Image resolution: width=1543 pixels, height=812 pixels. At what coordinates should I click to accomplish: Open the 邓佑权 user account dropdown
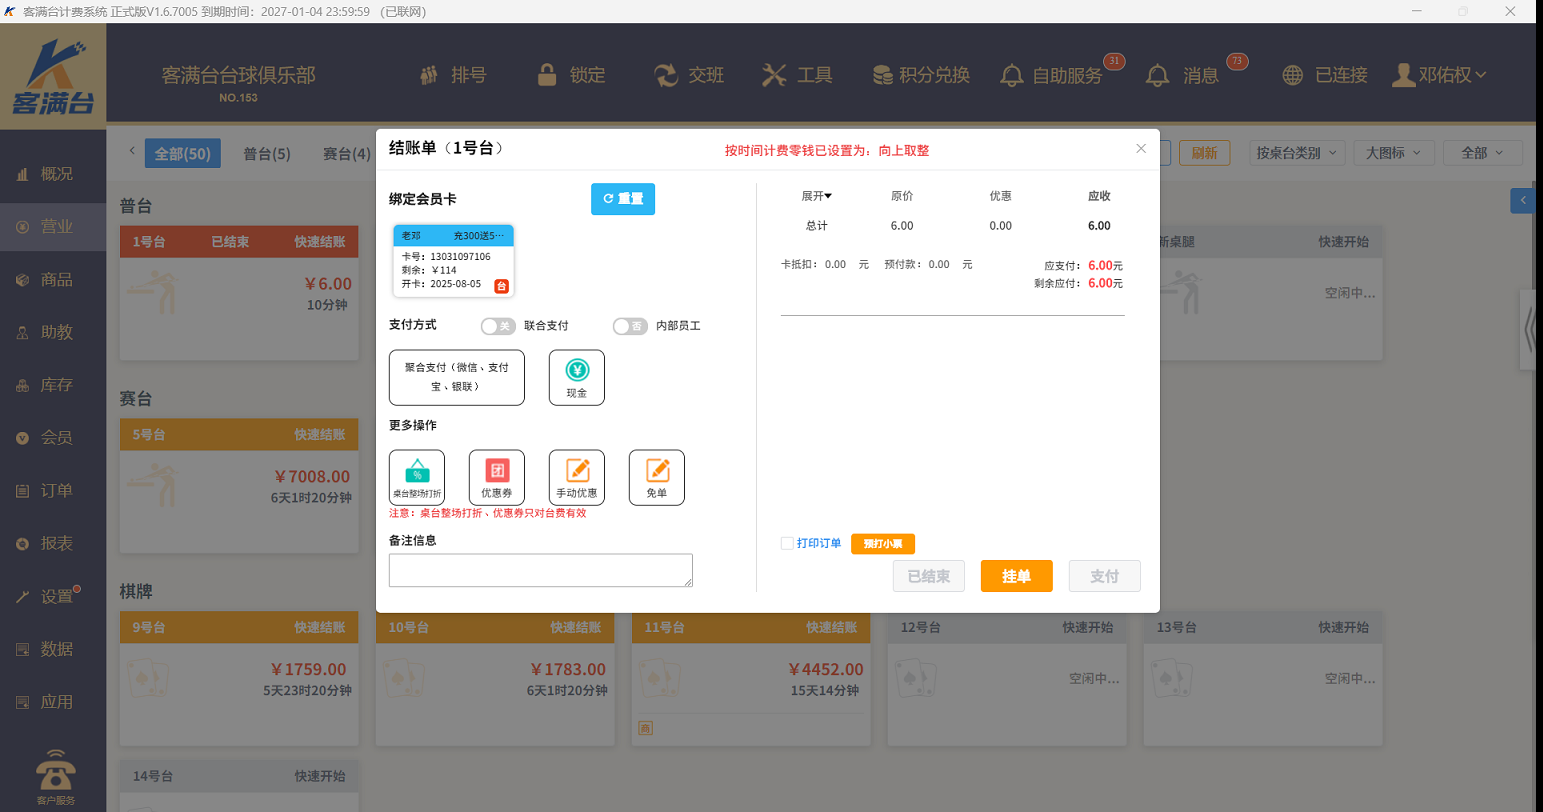pyautogui.click(x=1439, y=75)
